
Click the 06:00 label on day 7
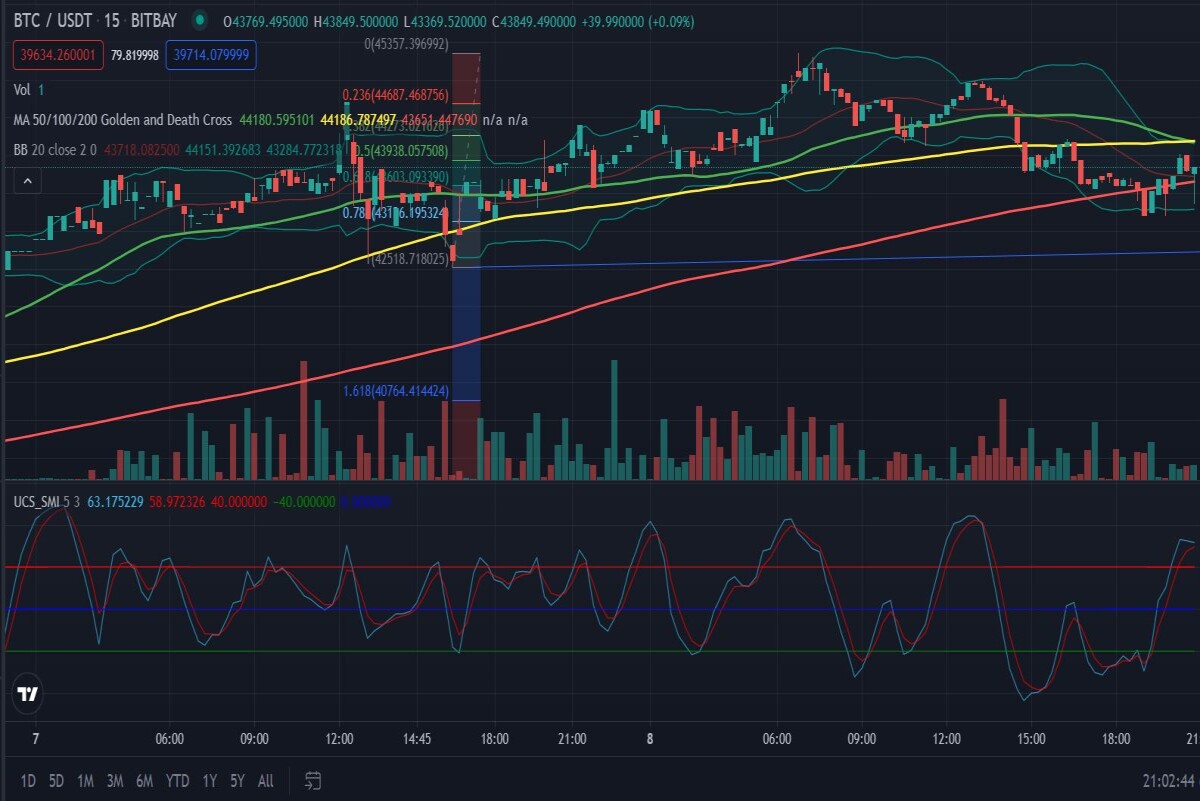170,739
